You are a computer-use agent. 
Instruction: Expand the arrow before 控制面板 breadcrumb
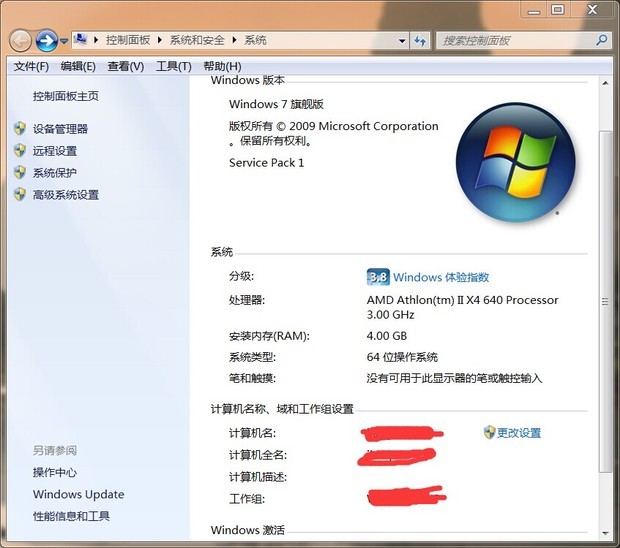[96, 40]
